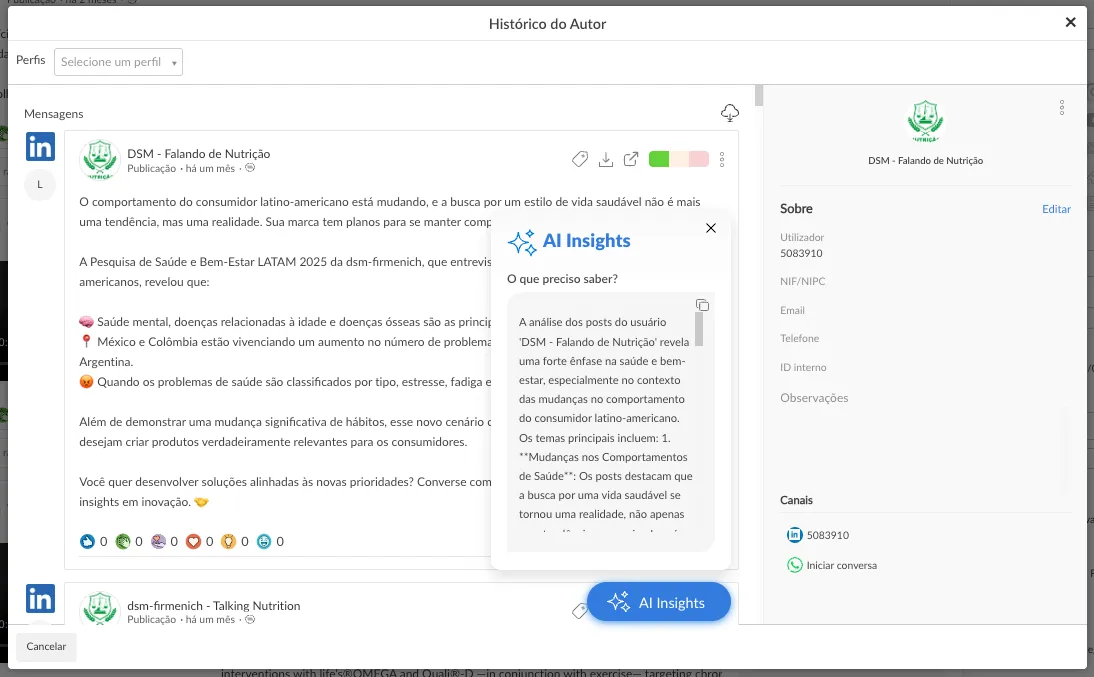The image size is (1094, 677).
Task: Click the support reaction icon
Action: tap(158, 542)
